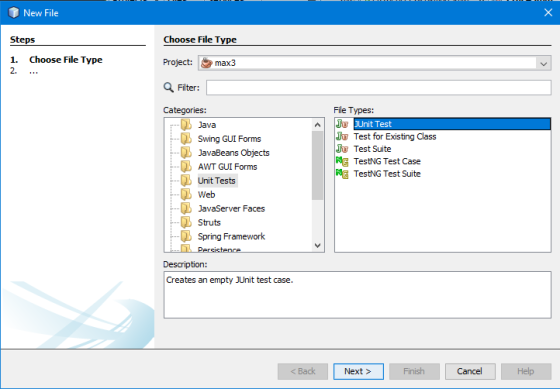Click the Categories list scrollbar thumb

coord(318,165)
